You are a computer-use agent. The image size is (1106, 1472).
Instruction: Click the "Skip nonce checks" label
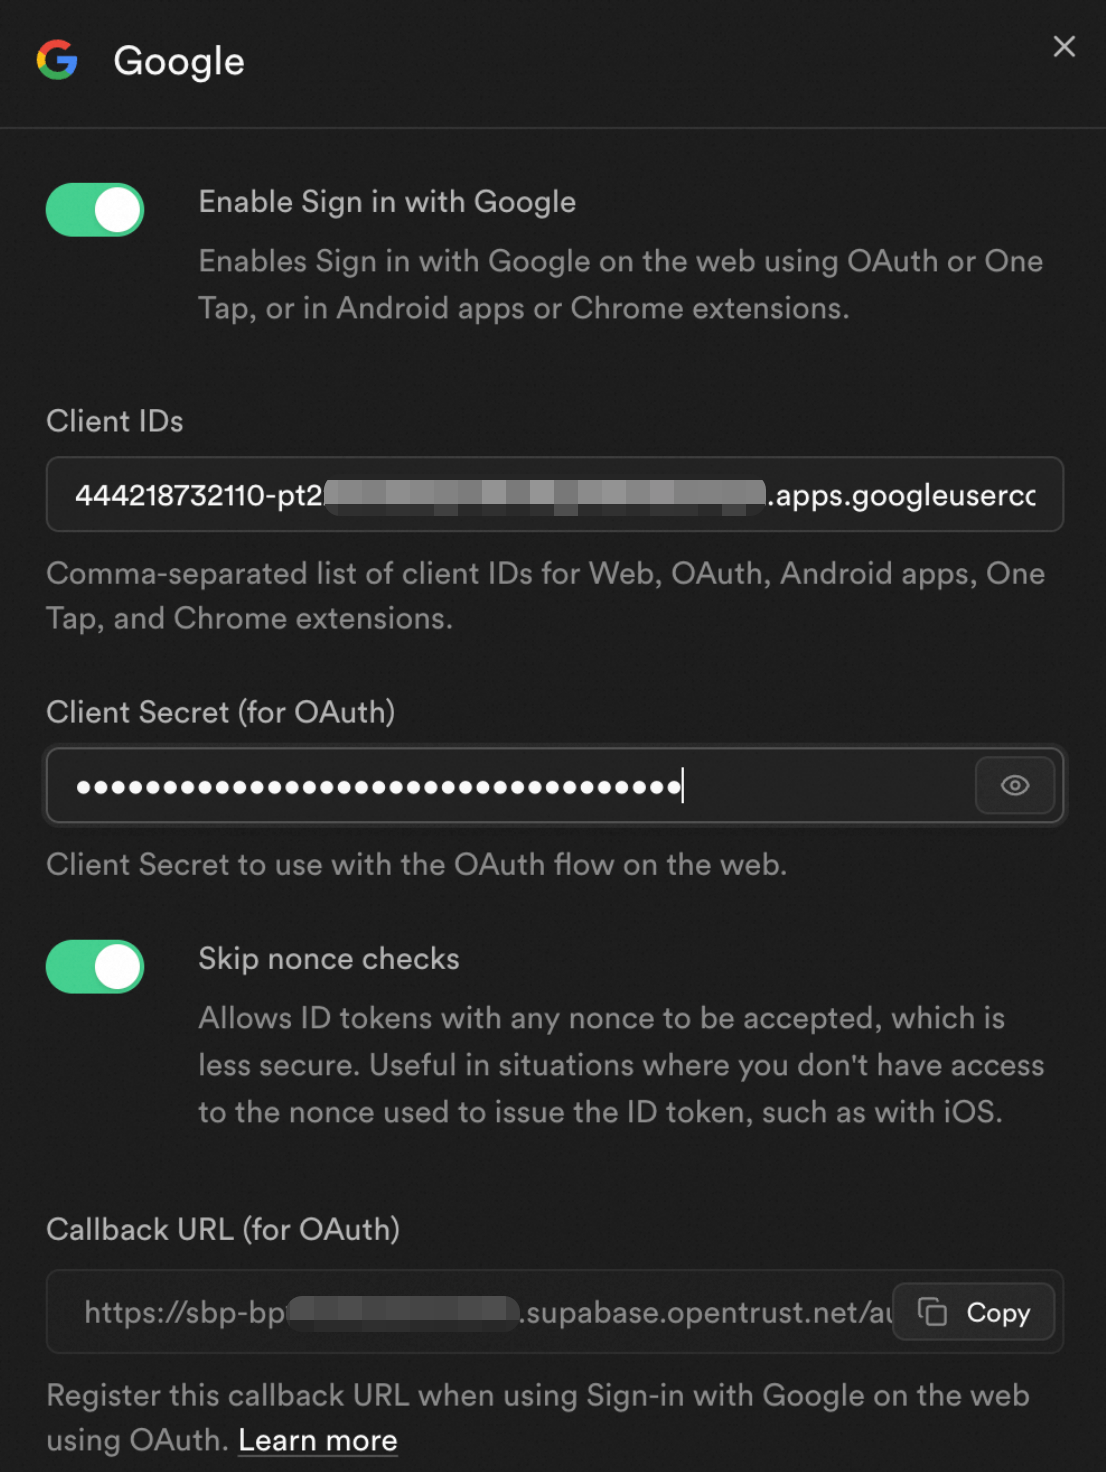329,959
